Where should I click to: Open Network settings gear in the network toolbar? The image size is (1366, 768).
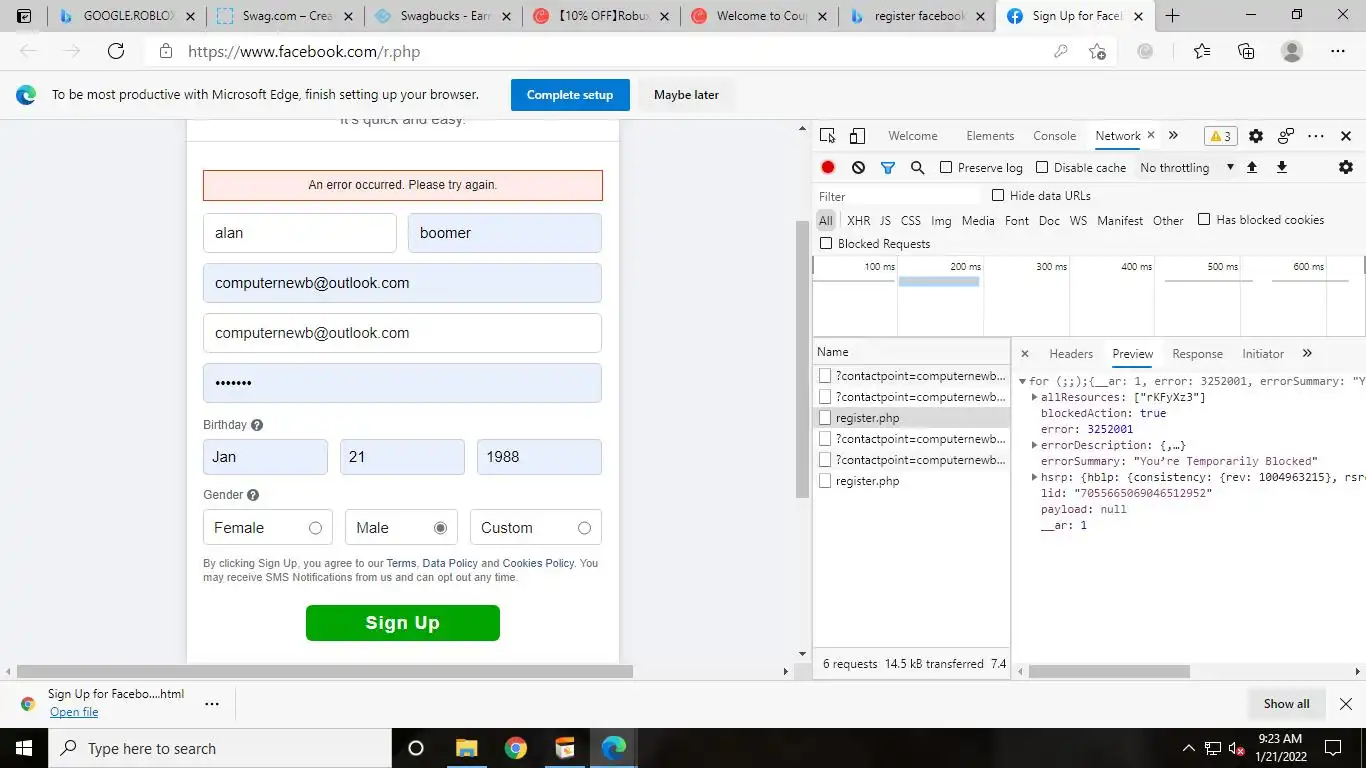[x=1346, y=167]
